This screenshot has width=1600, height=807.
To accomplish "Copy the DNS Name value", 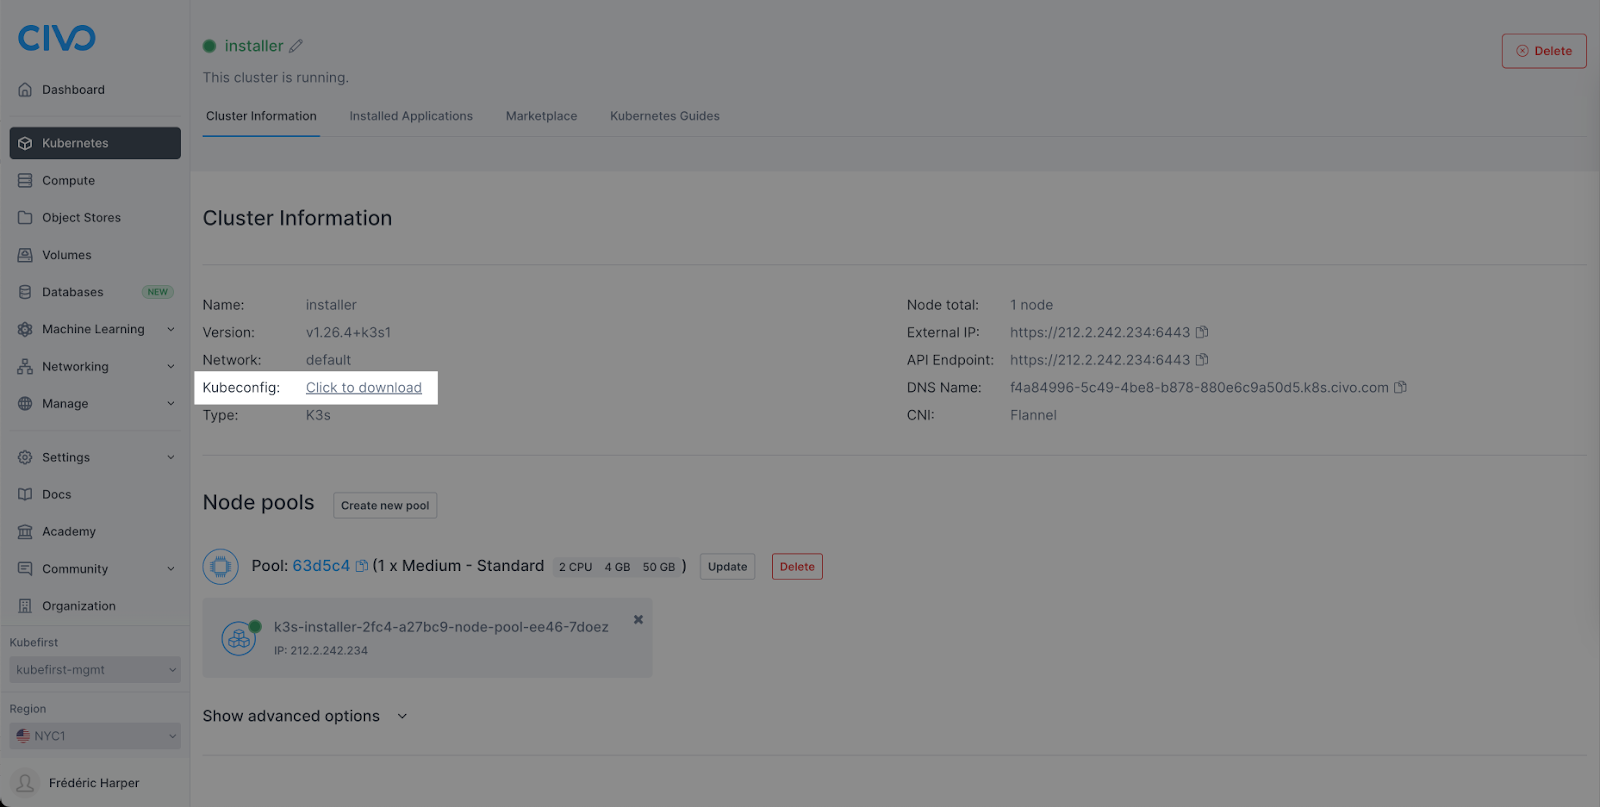I will coord(1400,387).
